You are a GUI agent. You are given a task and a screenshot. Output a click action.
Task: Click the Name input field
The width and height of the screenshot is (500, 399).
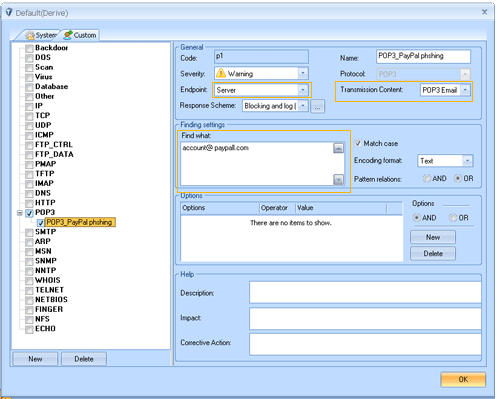[423, 56]
